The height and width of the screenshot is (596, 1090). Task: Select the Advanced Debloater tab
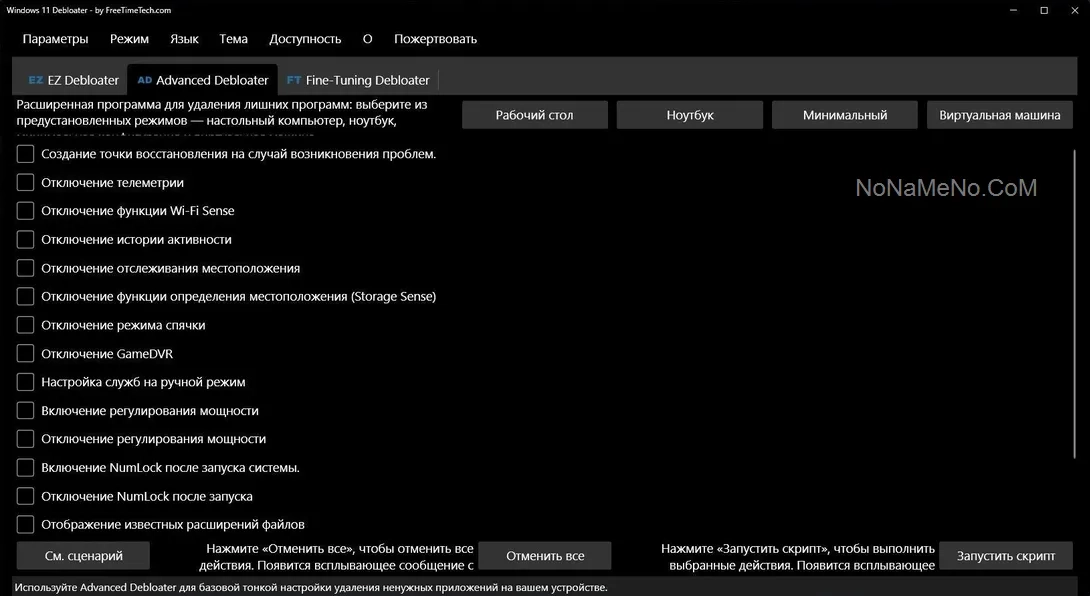(x=203, y=80)
